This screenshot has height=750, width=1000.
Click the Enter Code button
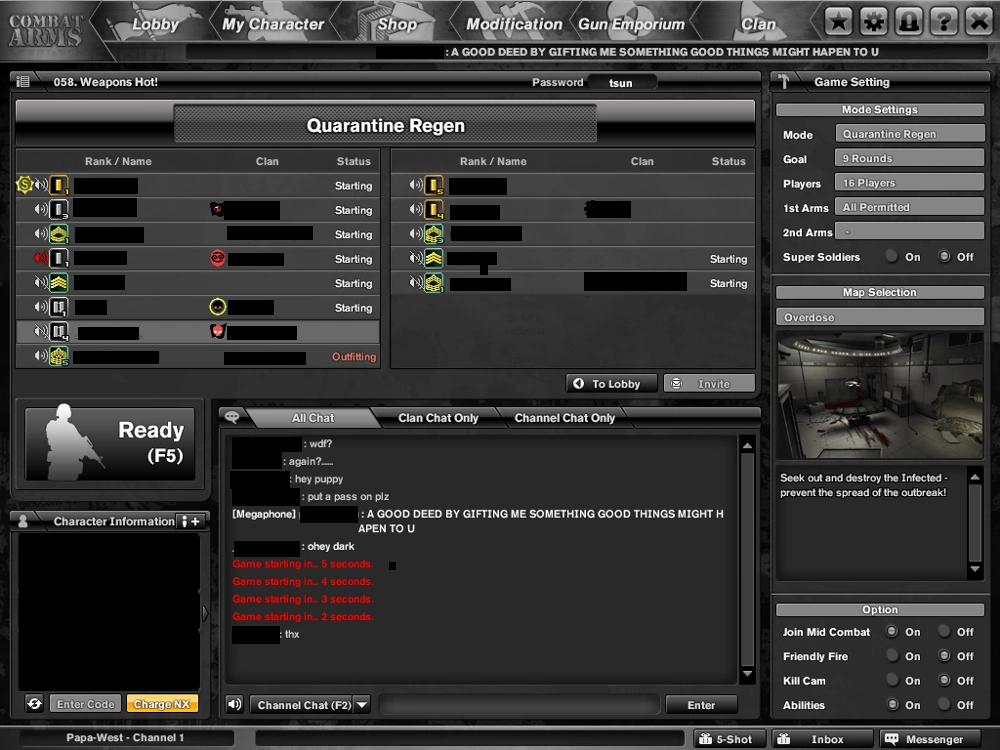coord(85,704)
